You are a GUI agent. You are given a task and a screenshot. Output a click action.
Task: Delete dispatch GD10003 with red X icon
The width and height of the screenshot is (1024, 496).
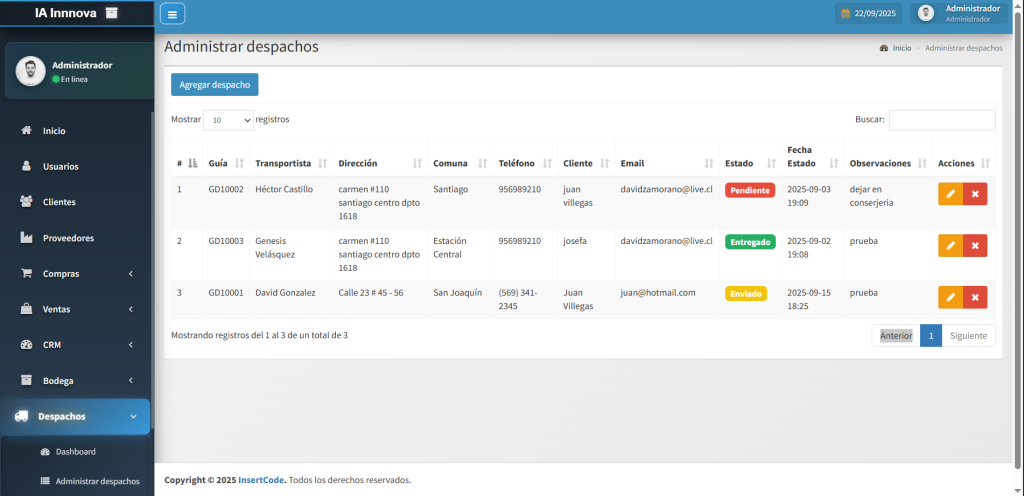coord(975,245)
